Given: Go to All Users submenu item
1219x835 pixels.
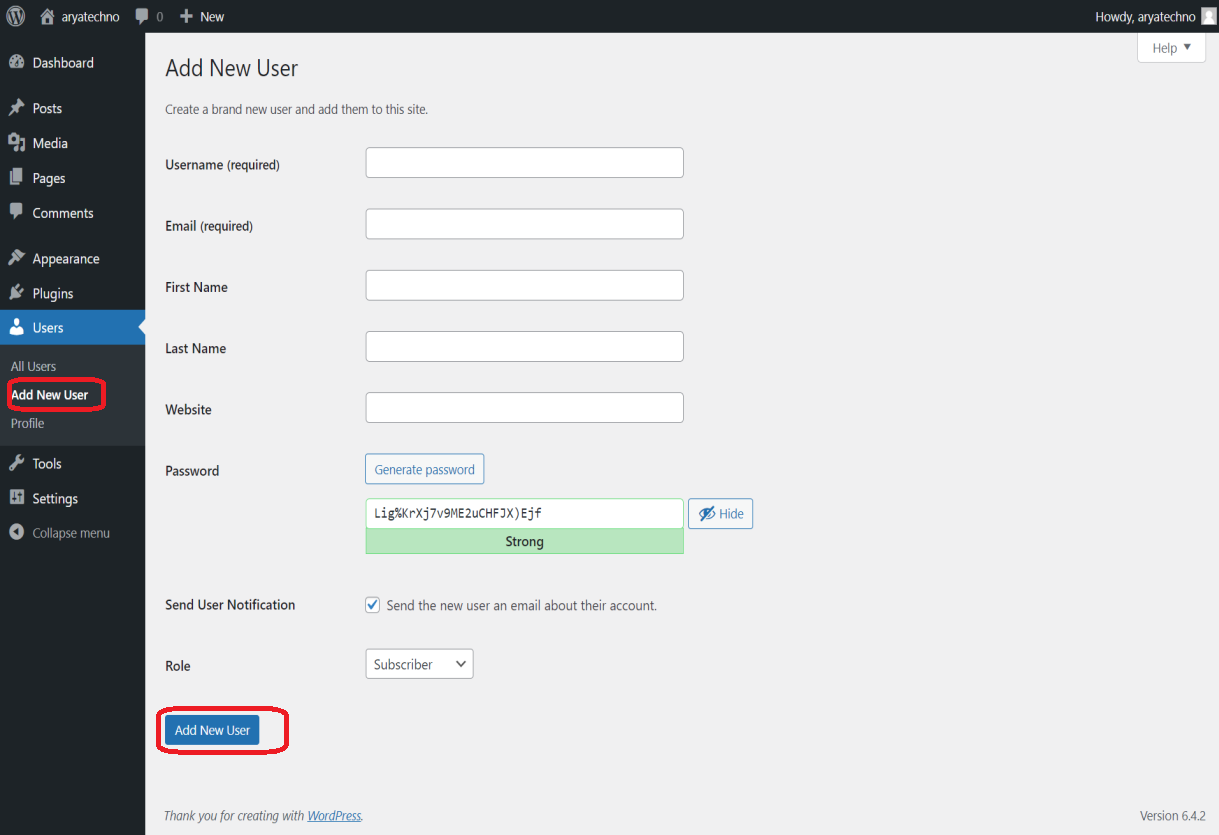Looking at the screenshot, I should (34, 366).
